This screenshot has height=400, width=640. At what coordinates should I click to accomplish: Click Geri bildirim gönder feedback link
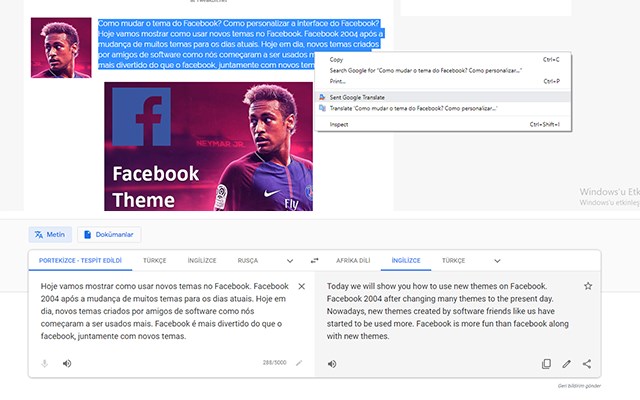click(x=579, y=386)
